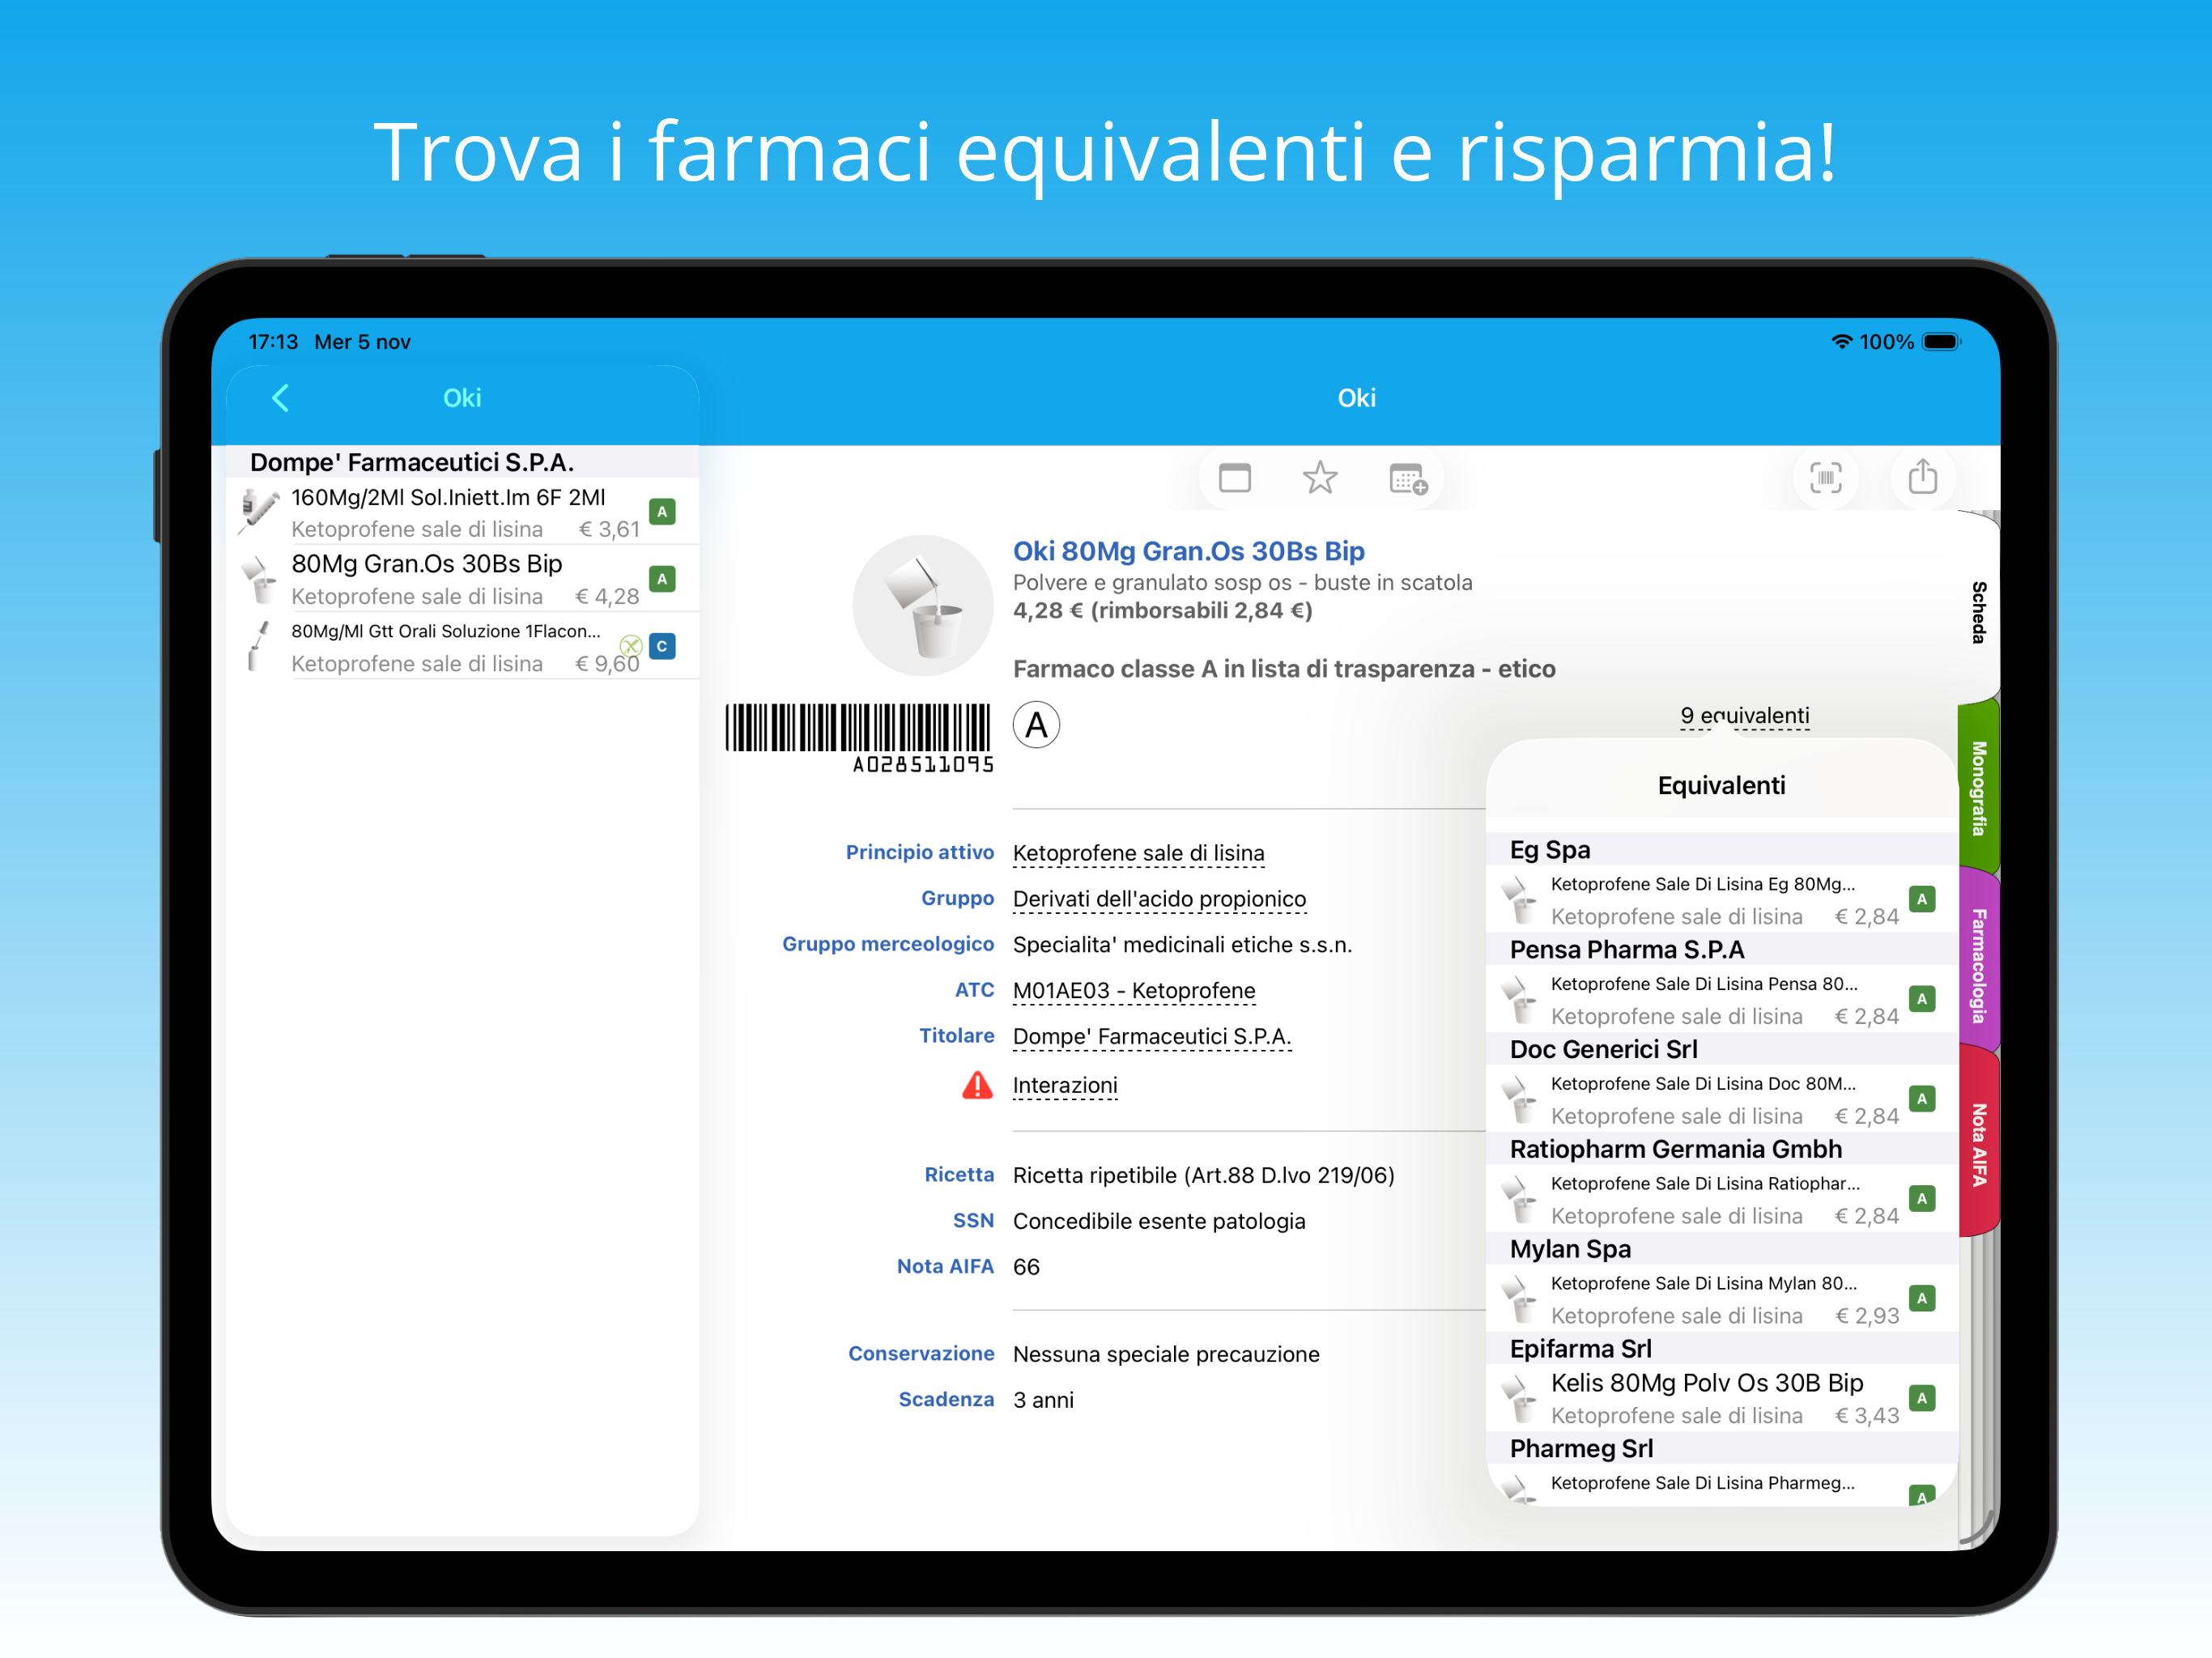The height and width of the screenshot is (1658, 2212).
Task: Click the Eg Spa section header
Action: point(1721,849)
